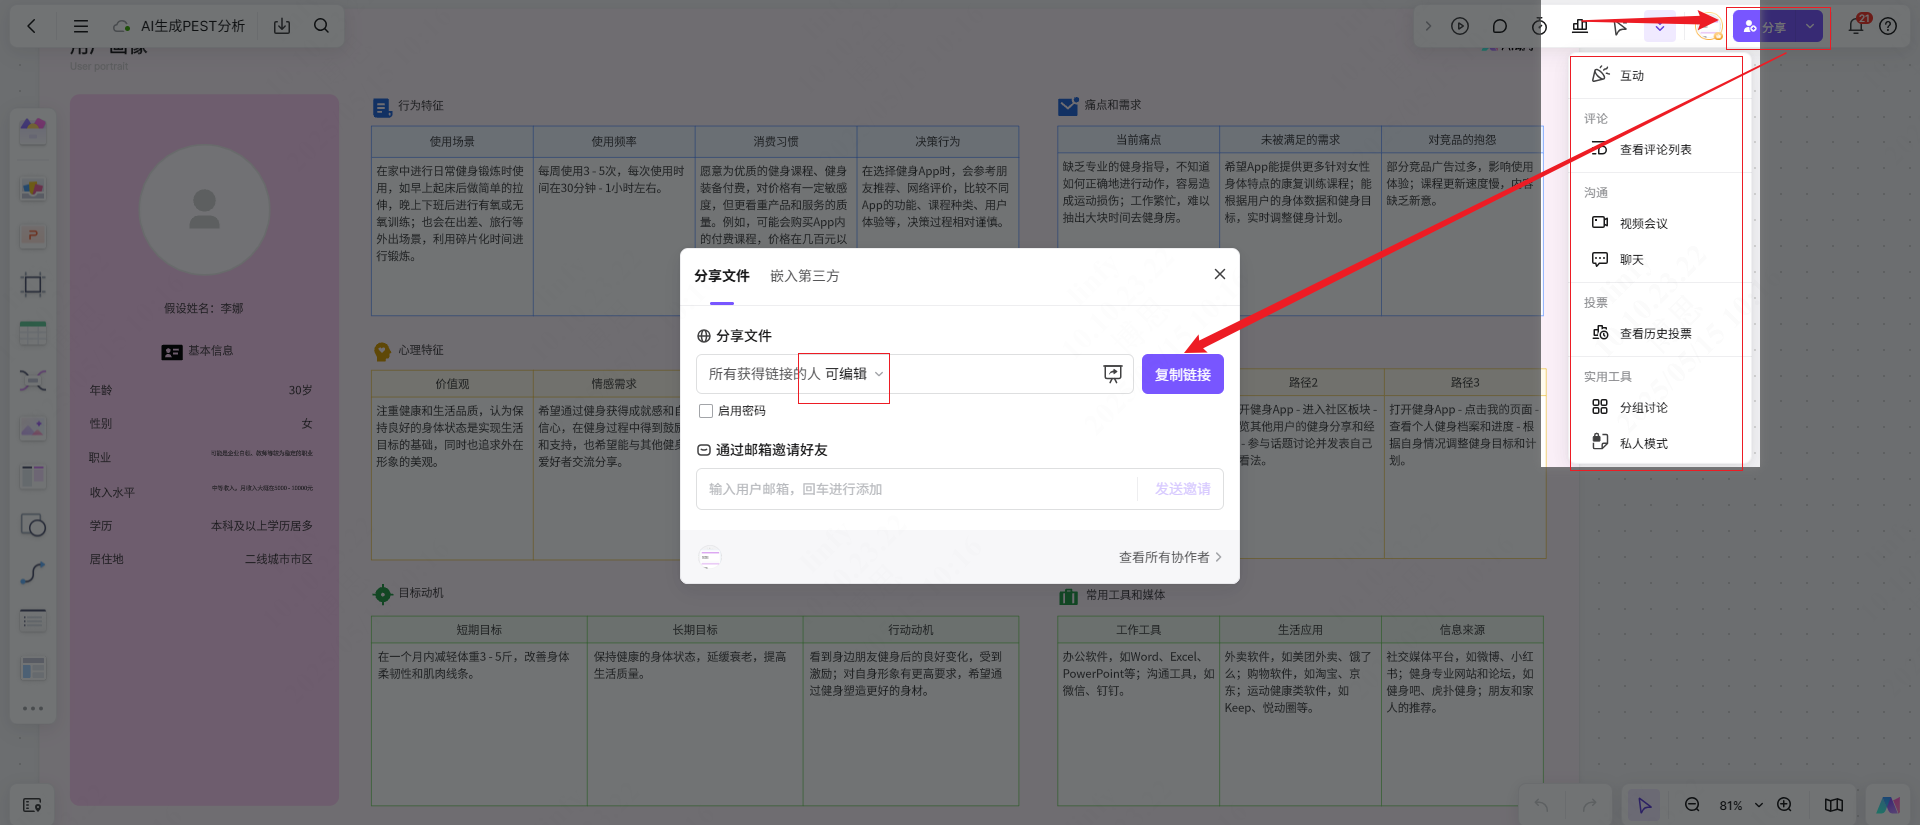Open the mind map tool in left sidebar
This screenshot has height=825, width=1920.
point(33,380)
